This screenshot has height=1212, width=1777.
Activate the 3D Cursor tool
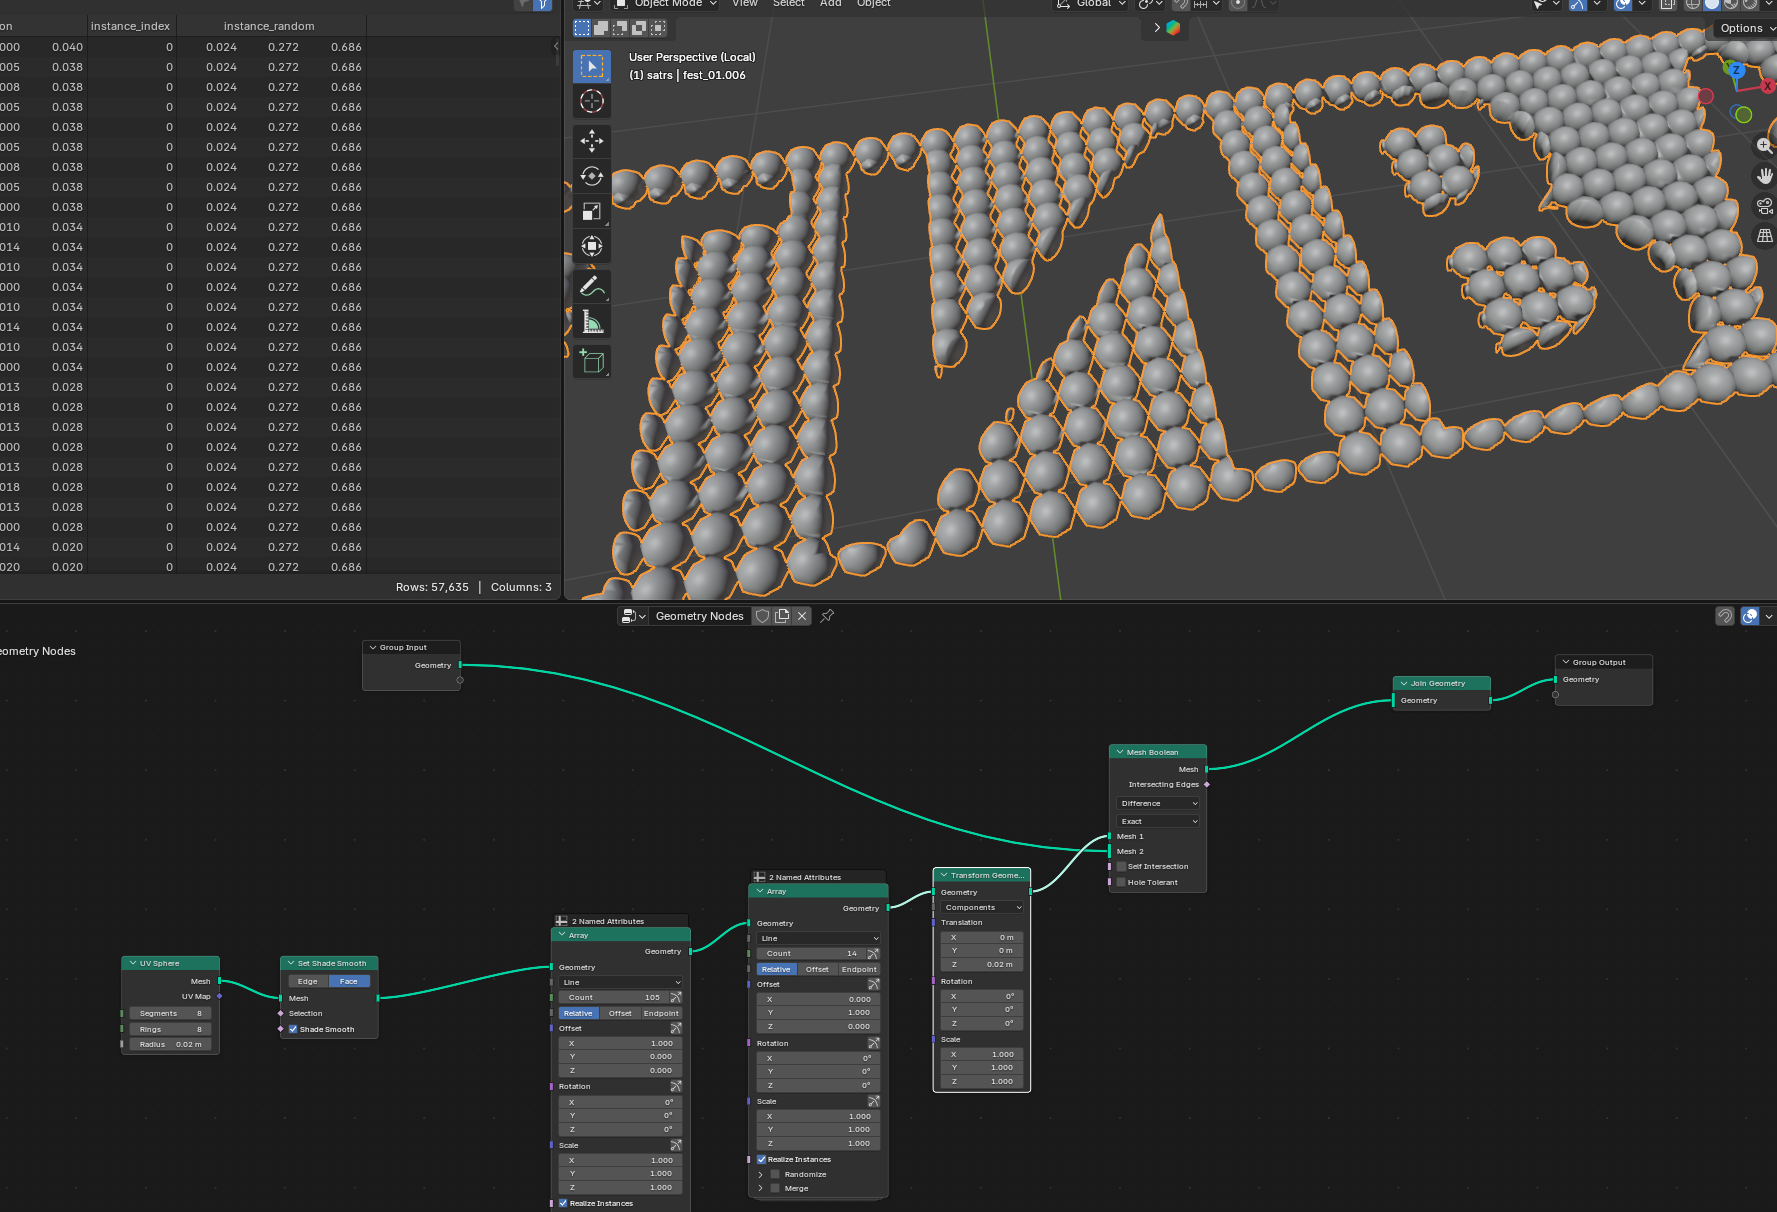coord(591,101)
